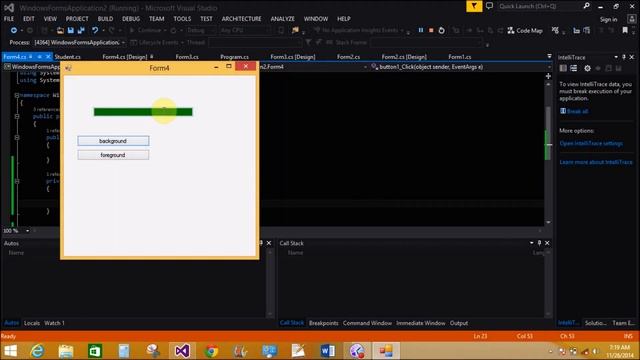Image resolution: width=640 pixels, height=360 pixels.
Task: Click the bookmark icon in the toolbar
Action: coord(625,31)
